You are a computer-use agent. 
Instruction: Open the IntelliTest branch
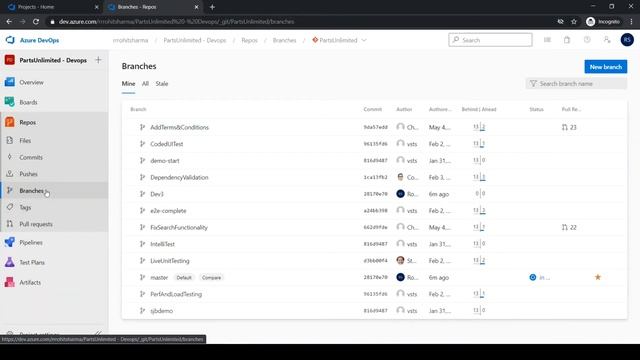(x=162, y=244)
